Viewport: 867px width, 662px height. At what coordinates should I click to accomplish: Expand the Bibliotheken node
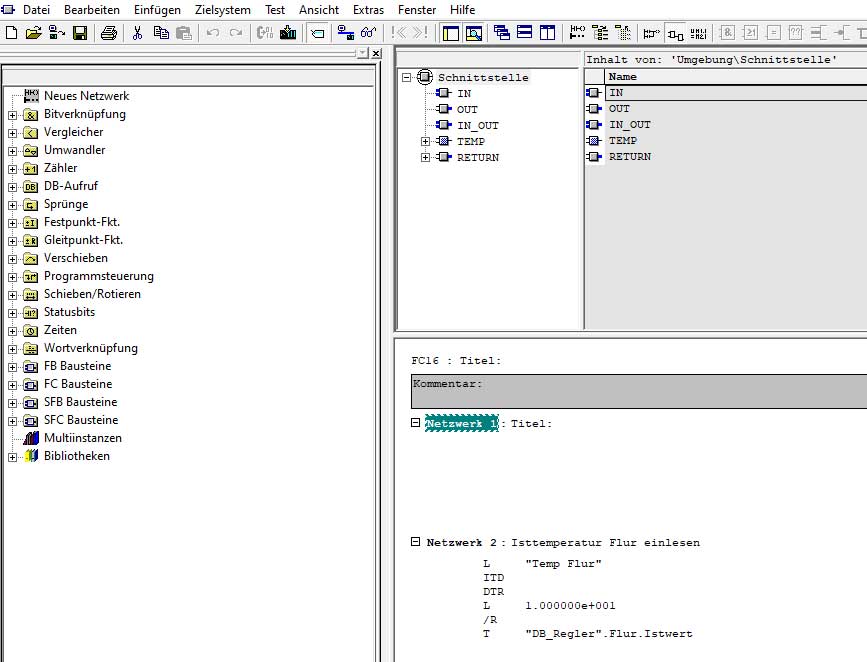(x=12, y=457)
